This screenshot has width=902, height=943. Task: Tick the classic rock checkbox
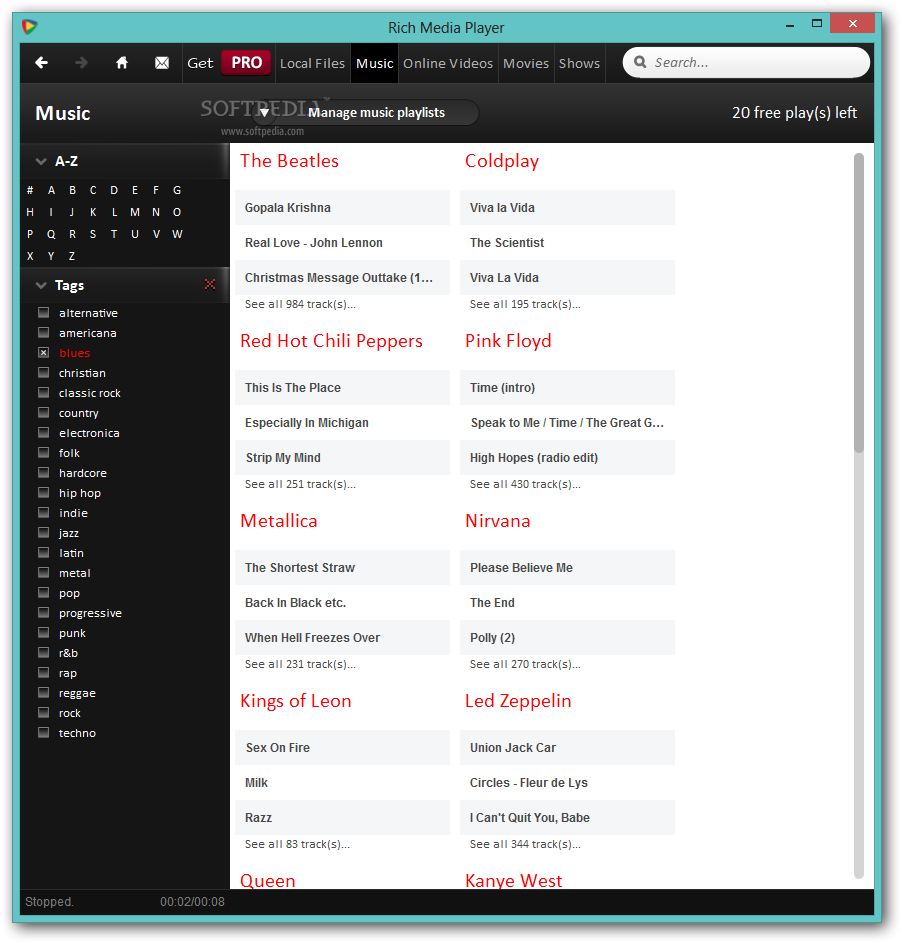pyautogui.click(x=43, y=393)
